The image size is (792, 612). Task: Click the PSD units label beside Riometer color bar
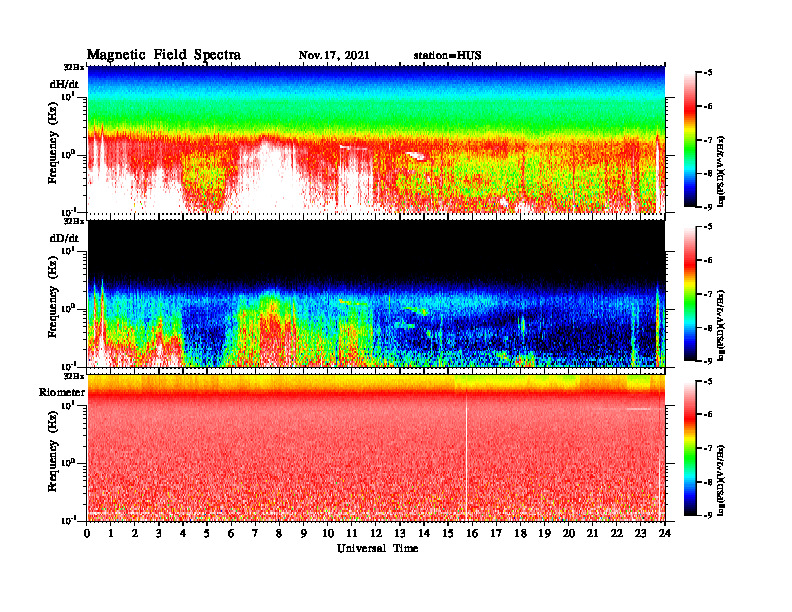721,480
